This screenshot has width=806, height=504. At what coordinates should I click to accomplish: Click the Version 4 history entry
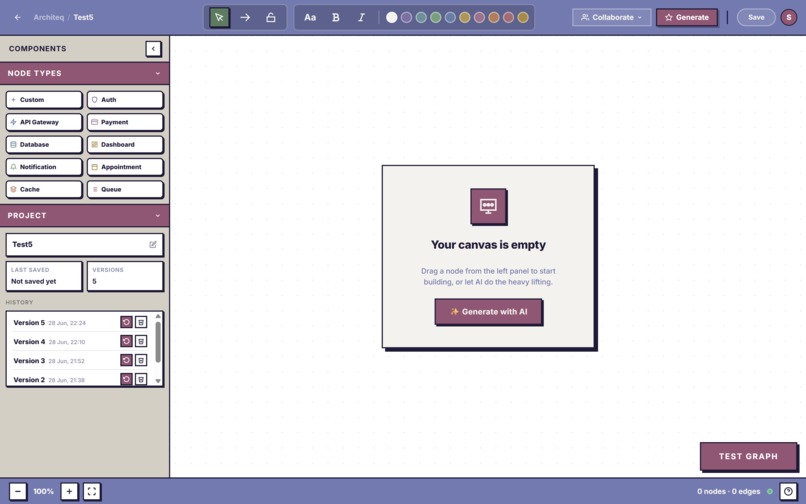[80, 341]
